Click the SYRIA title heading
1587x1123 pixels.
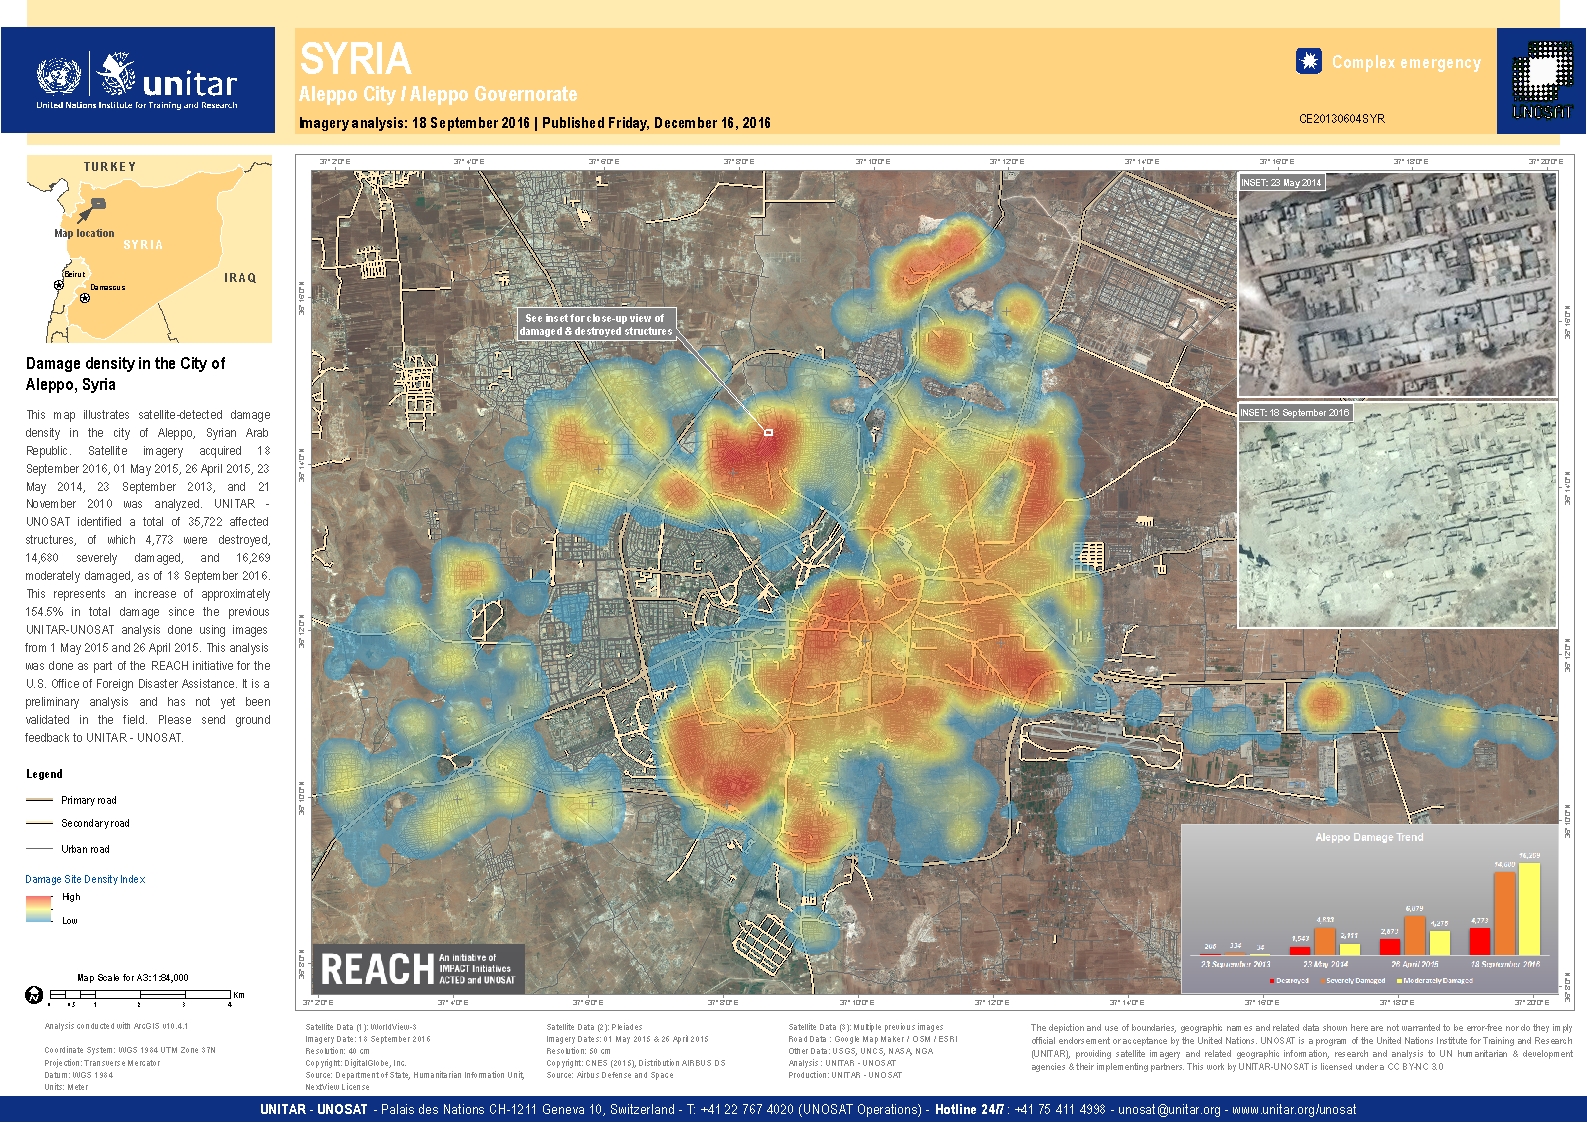[x=355, y=60]
